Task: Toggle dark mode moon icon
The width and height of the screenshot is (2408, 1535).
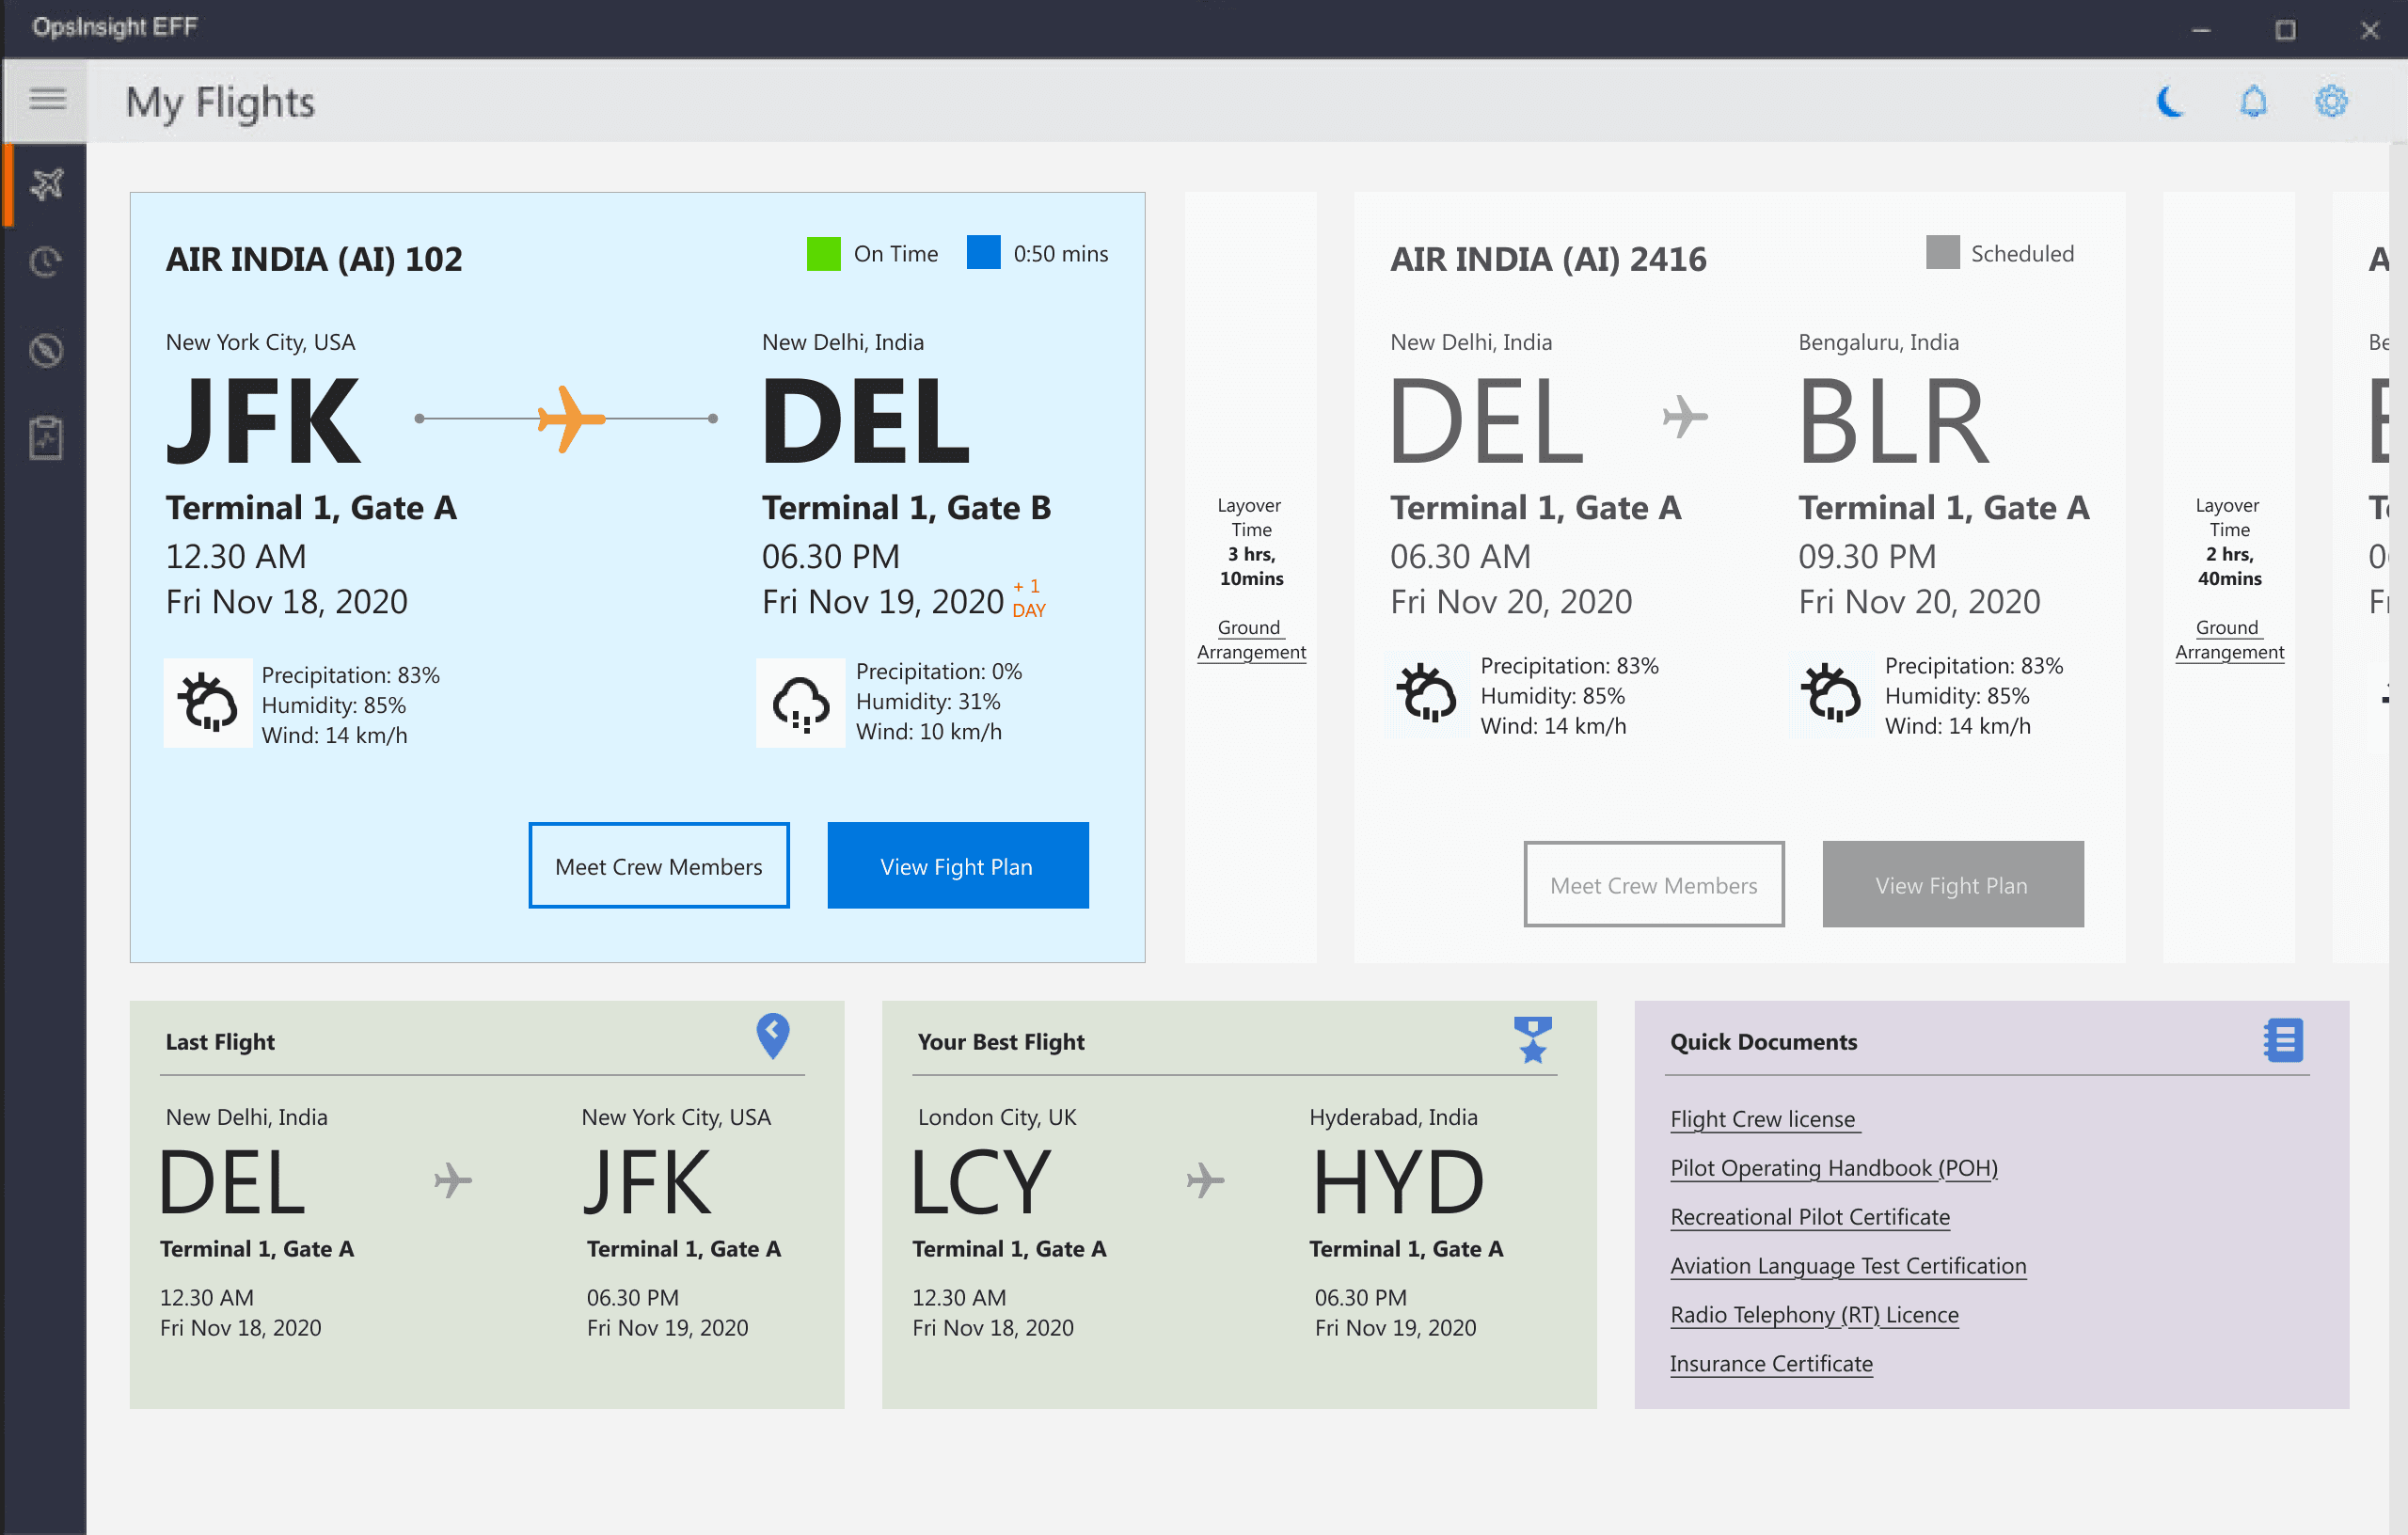Action: pos(2169,101)
